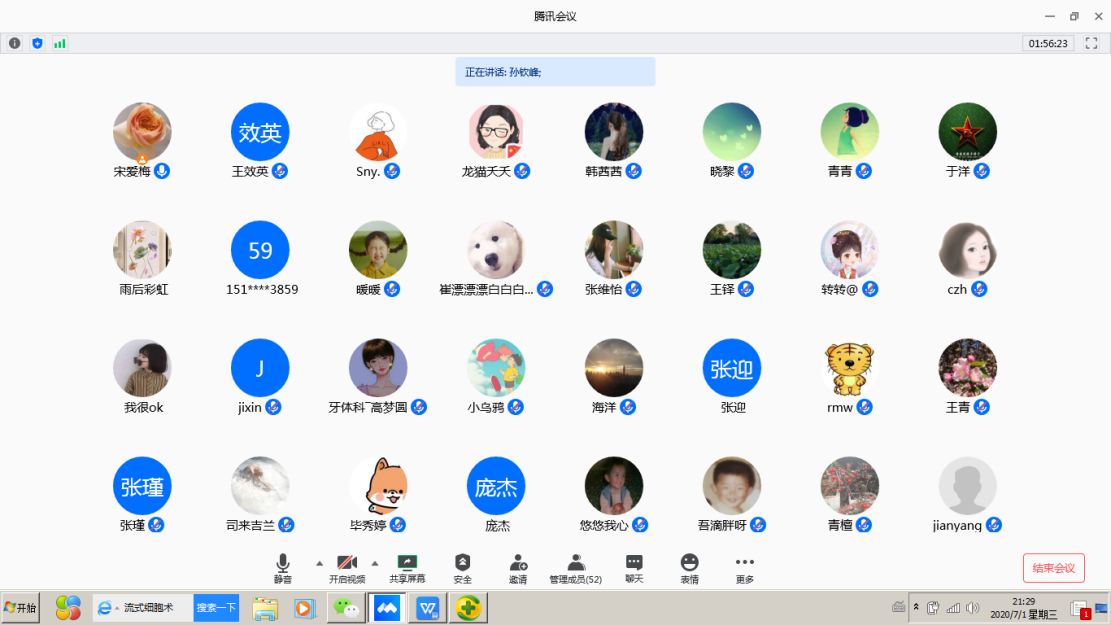Select the blue J avatar of jixin
1111x625 pixels.
click(260, 368)
